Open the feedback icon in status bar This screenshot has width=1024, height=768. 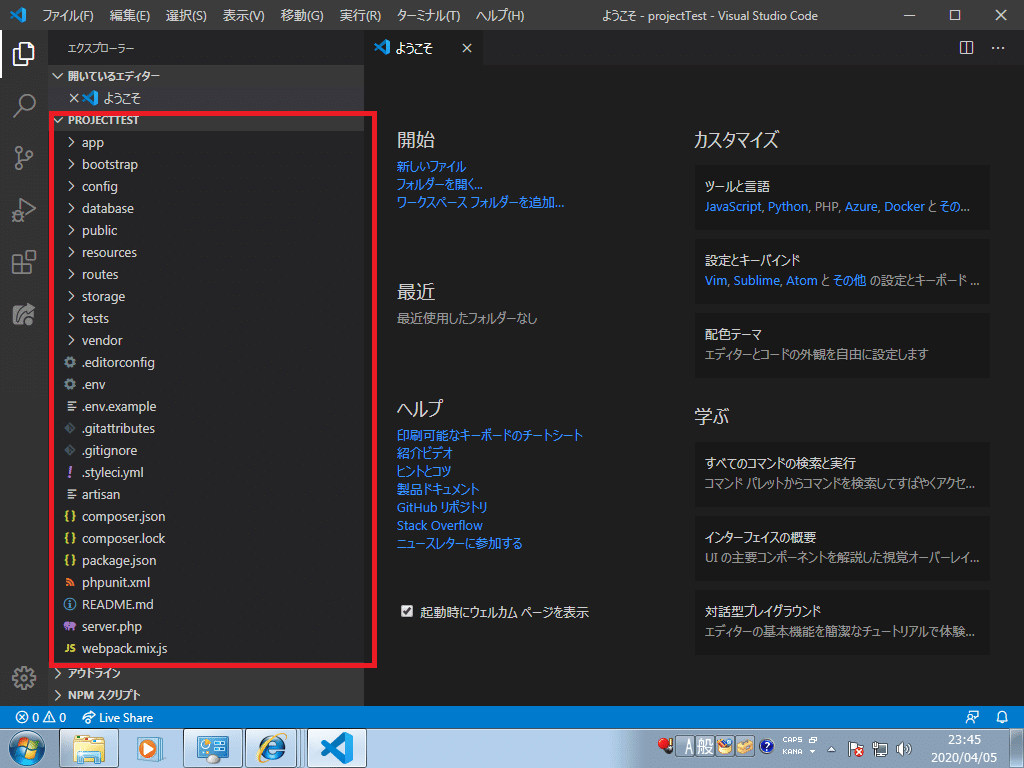[972, 717]
